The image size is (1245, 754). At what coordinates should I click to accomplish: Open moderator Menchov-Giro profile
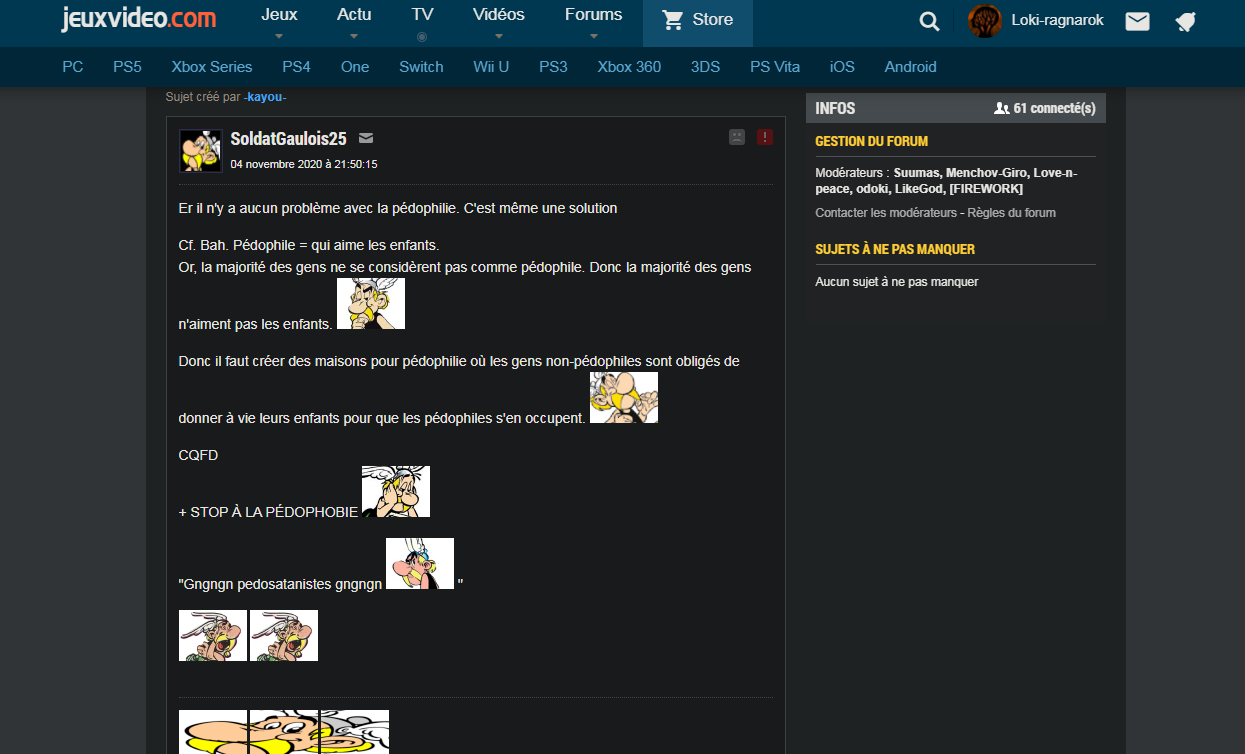[x=986, y=173]
